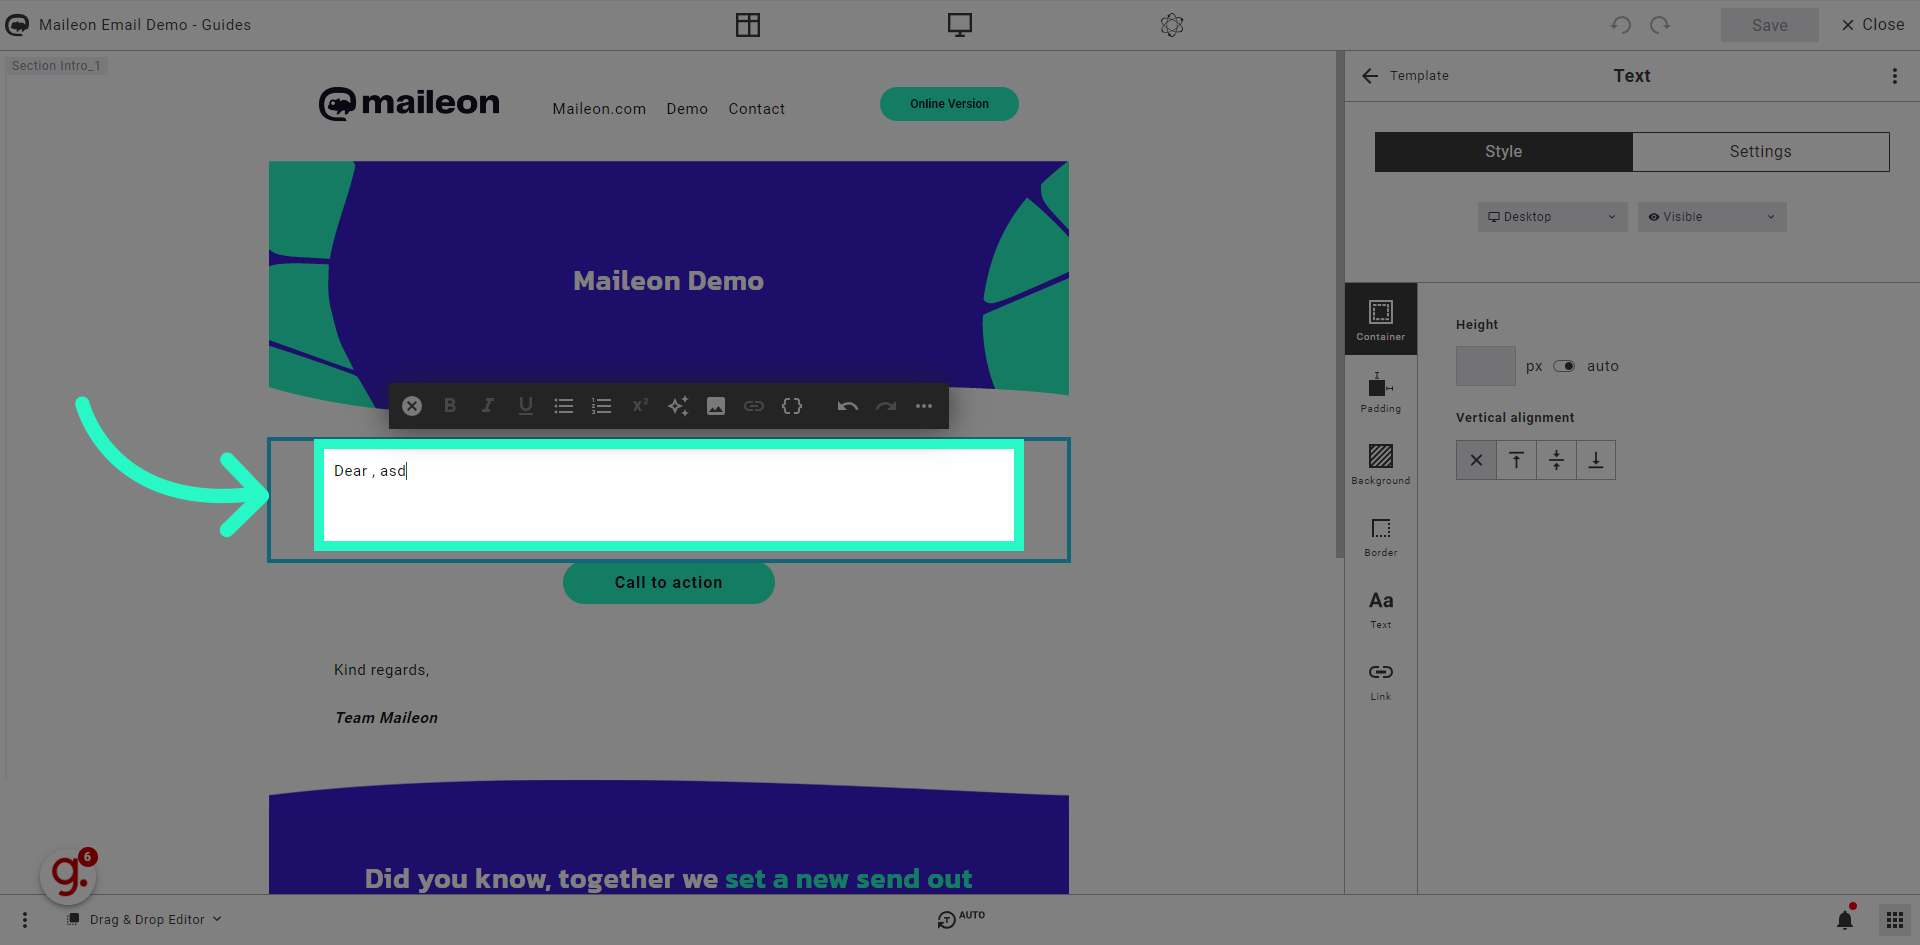Undo in the text toolbar

coord(848,406)
